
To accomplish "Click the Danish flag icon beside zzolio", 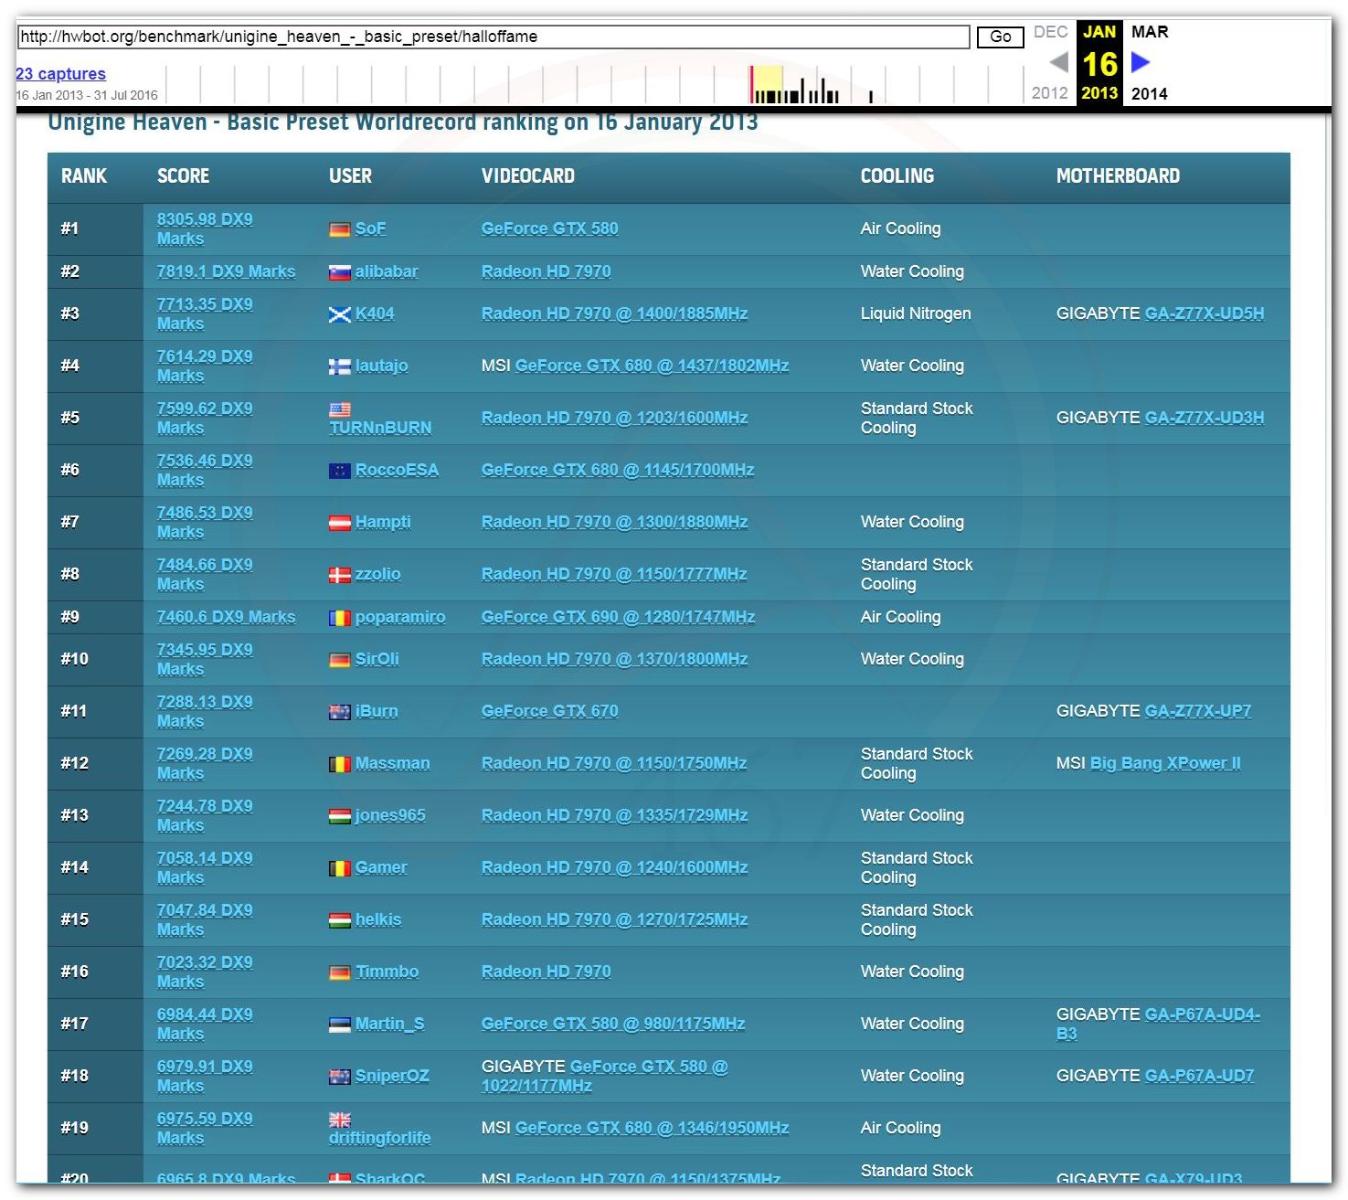I will click(339, 574).
